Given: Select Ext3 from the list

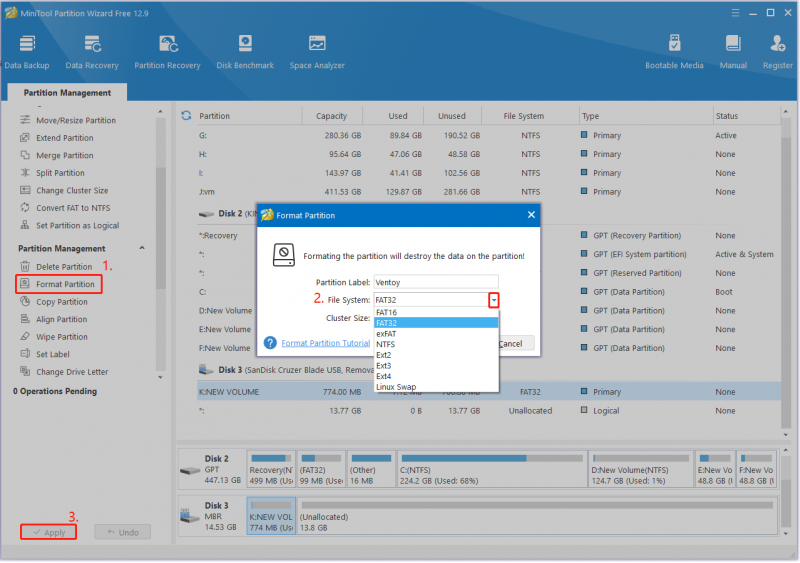Looking at the screenshot, I should point(436,365).
